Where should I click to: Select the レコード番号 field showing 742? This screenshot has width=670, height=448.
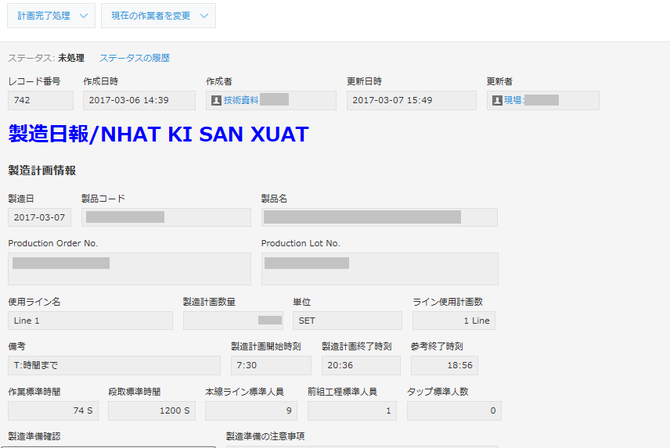[x=40, y=100]
